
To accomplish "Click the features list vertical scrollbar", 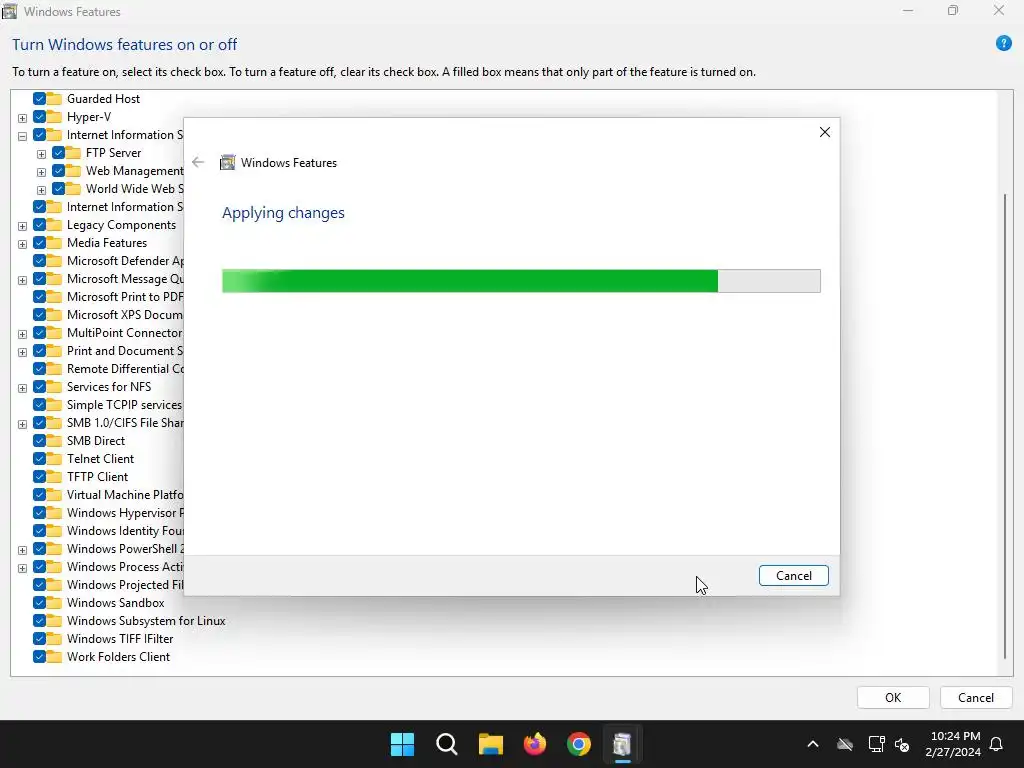I will point(1005,426).
